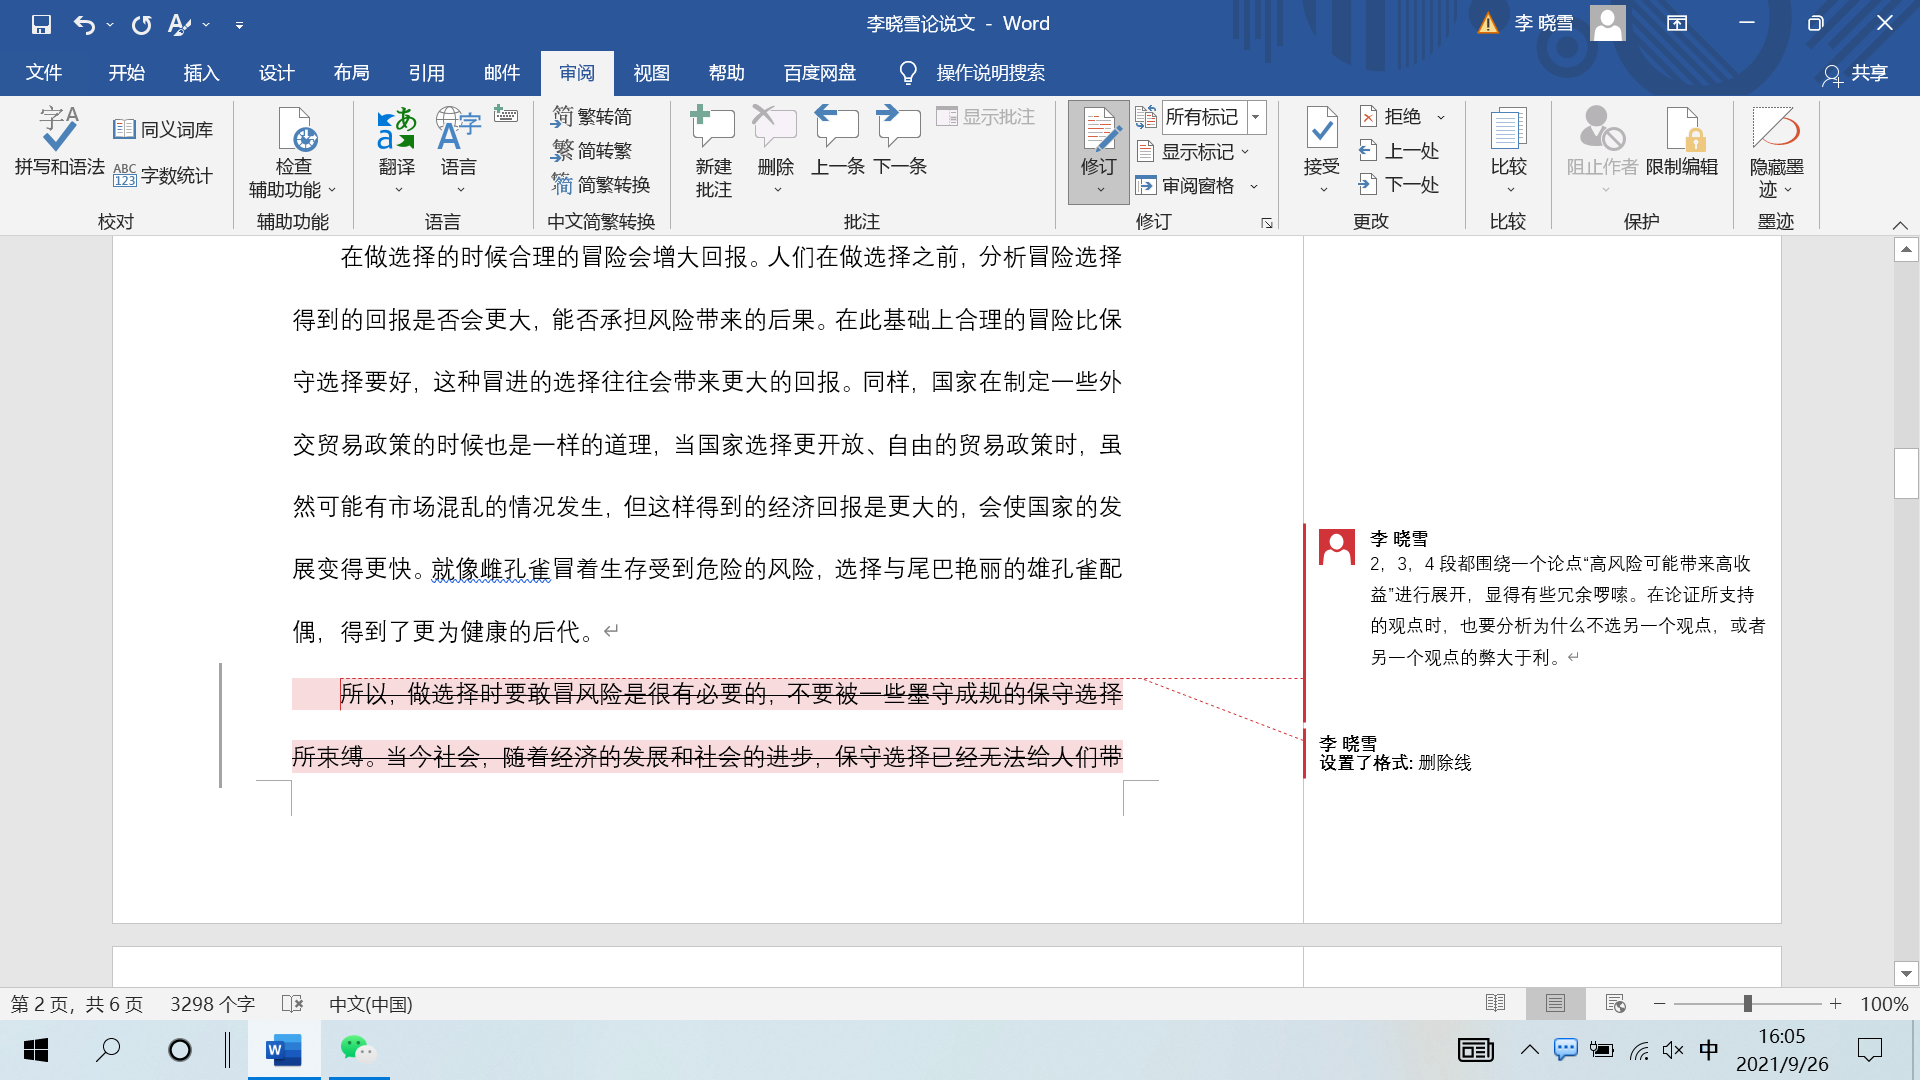Open Windows search from the taskbar

coord(108,1050)
